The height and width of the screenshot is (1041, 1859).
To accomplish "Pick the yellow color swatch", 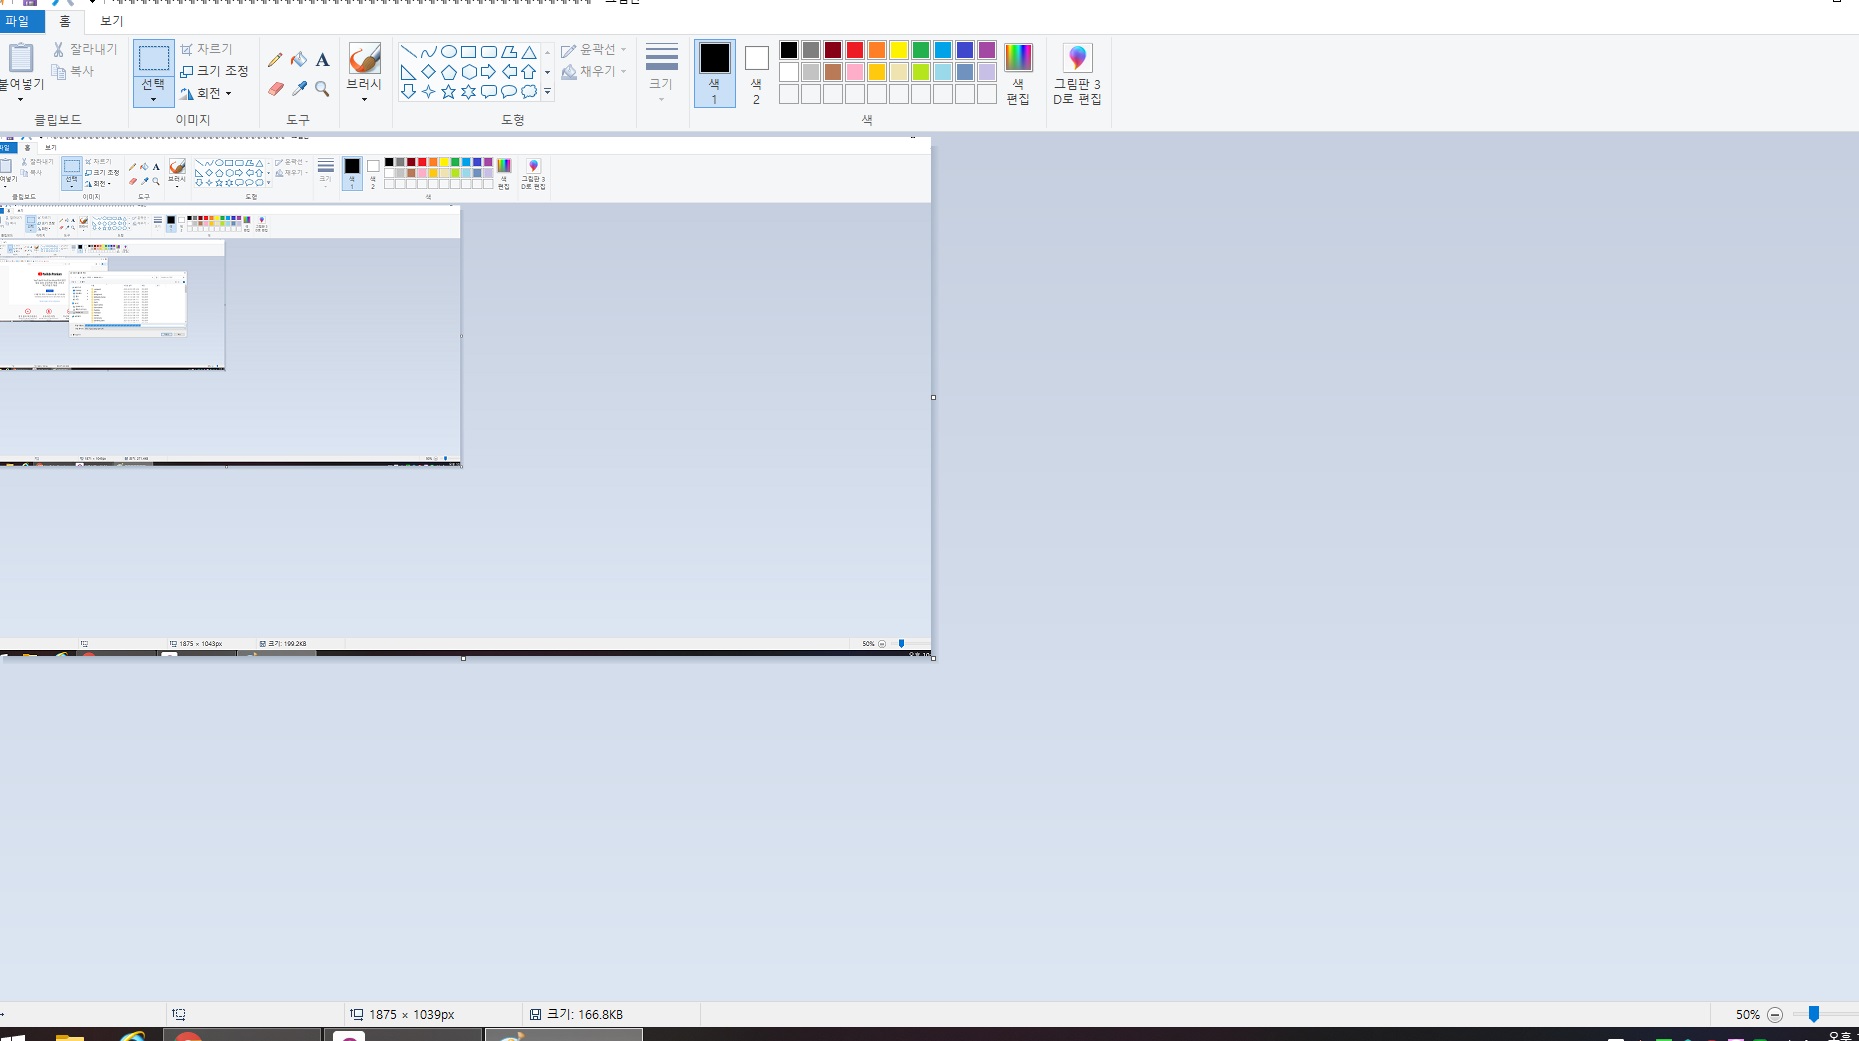I will (899, 50).
